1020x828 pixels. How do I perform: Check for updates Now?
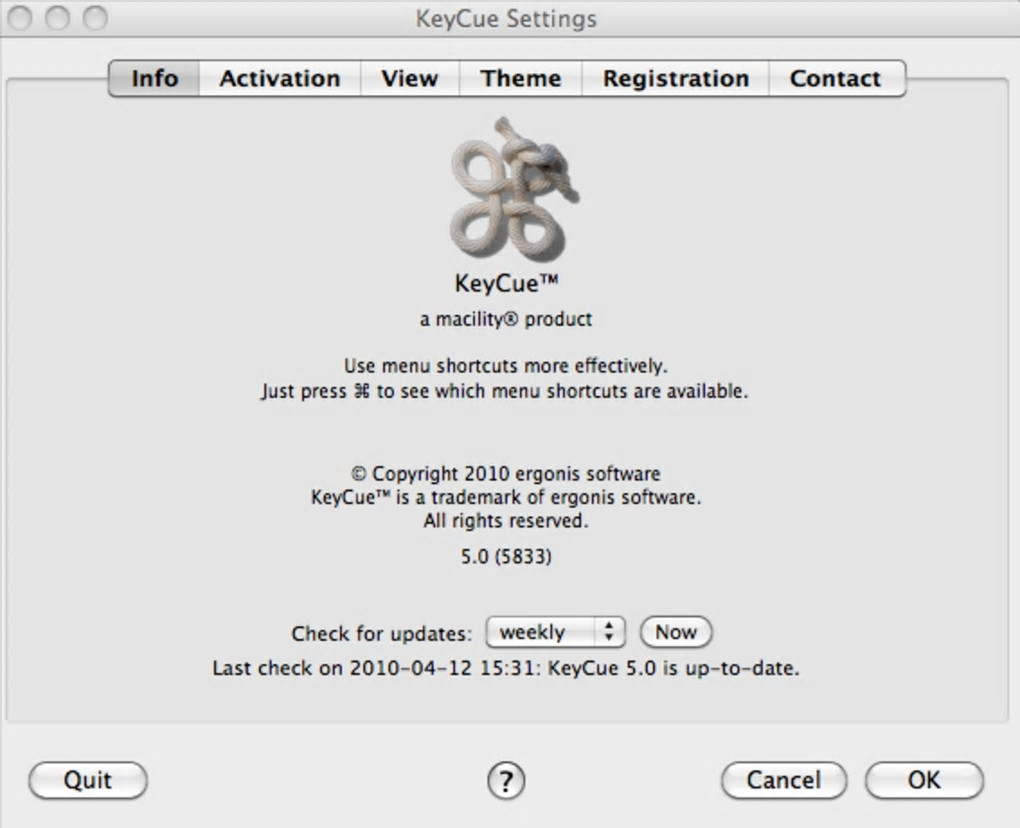click(676, 632)
